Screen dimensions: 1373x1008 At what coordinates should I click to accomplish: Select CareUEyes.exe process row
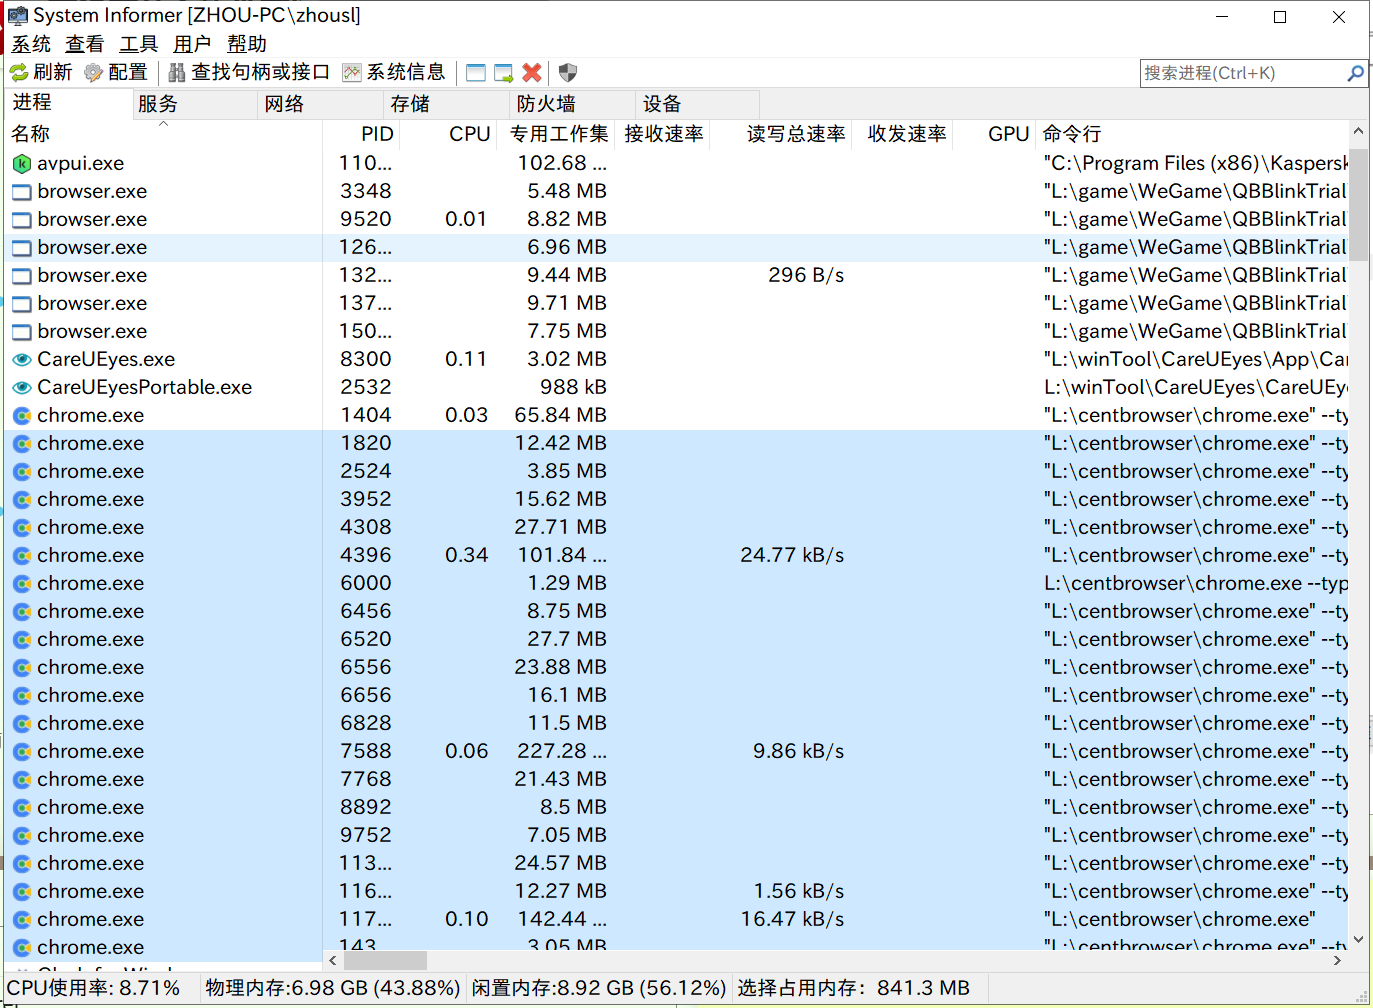106,359
